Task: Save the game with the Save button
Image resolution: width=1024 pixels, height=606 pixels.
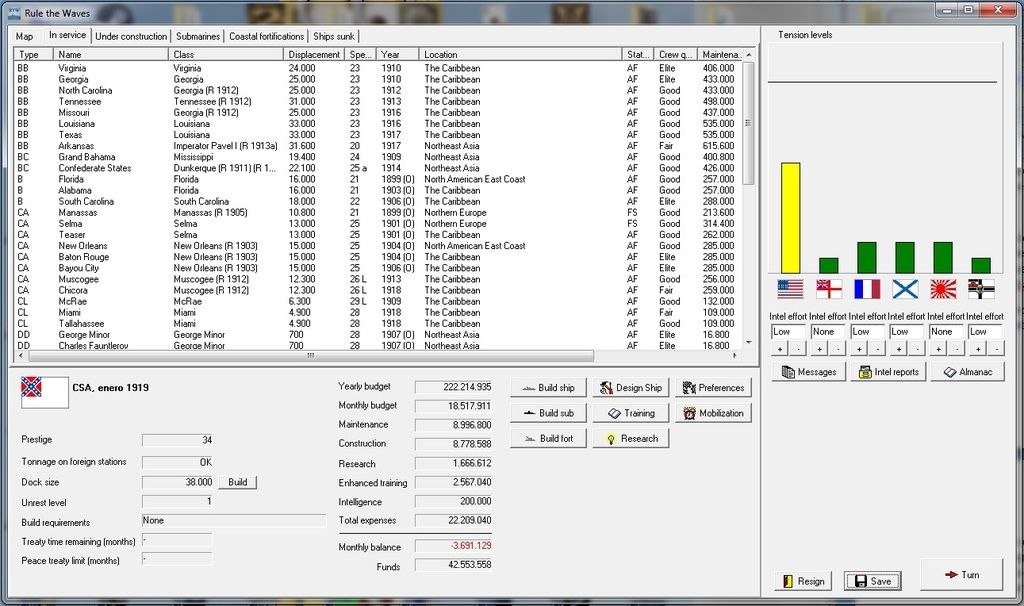Action: tap(872, 581)
